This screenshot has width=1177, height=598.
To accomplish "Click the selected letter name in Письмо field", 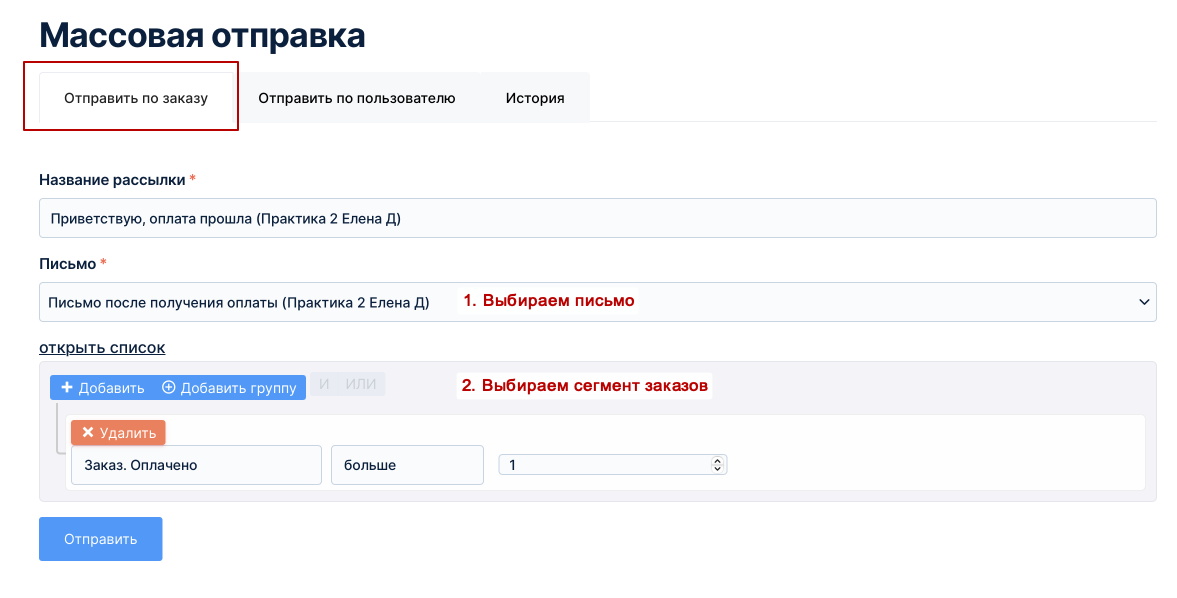I will [238, 302].
